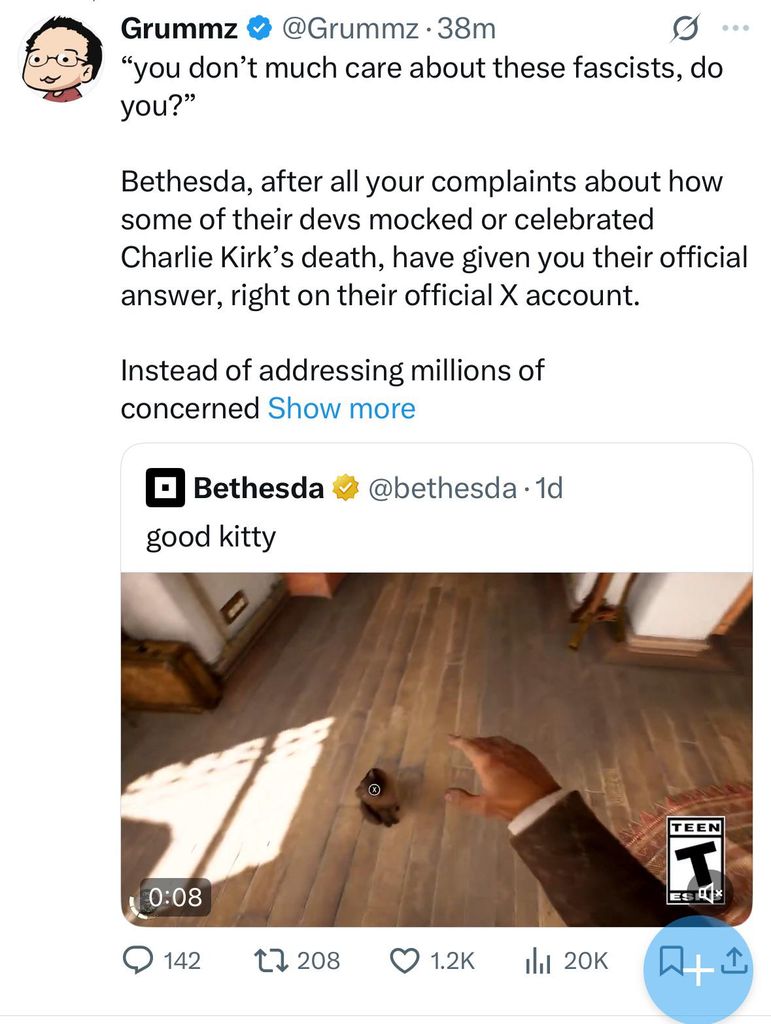Open the quoted post's "good kitty" text
Screen dimensions: 771x1024
tap(210, 537)
